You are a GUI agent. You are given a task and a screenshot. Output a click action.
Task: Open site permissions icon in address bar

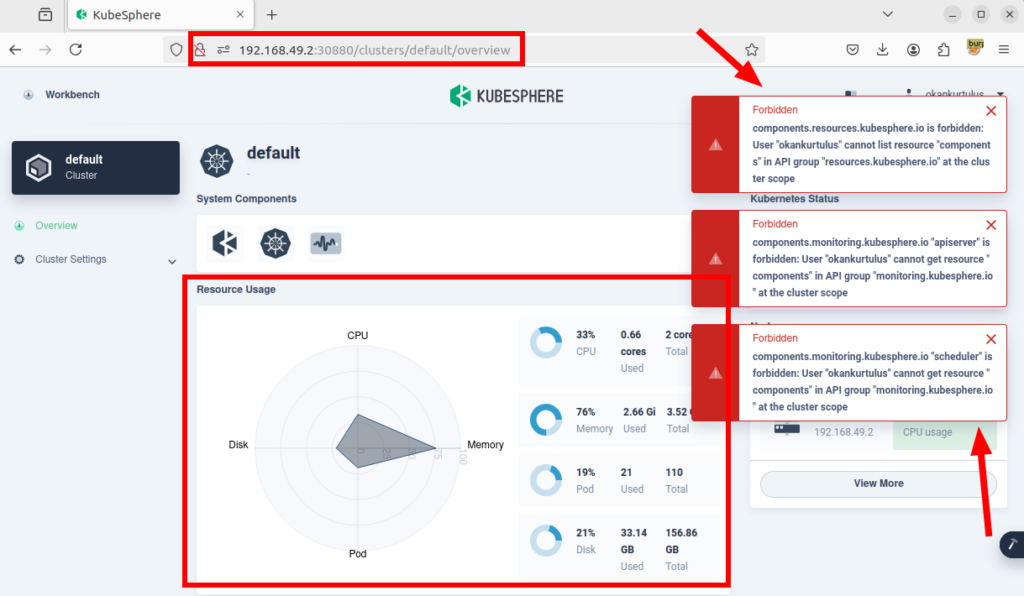click(223, 50)
